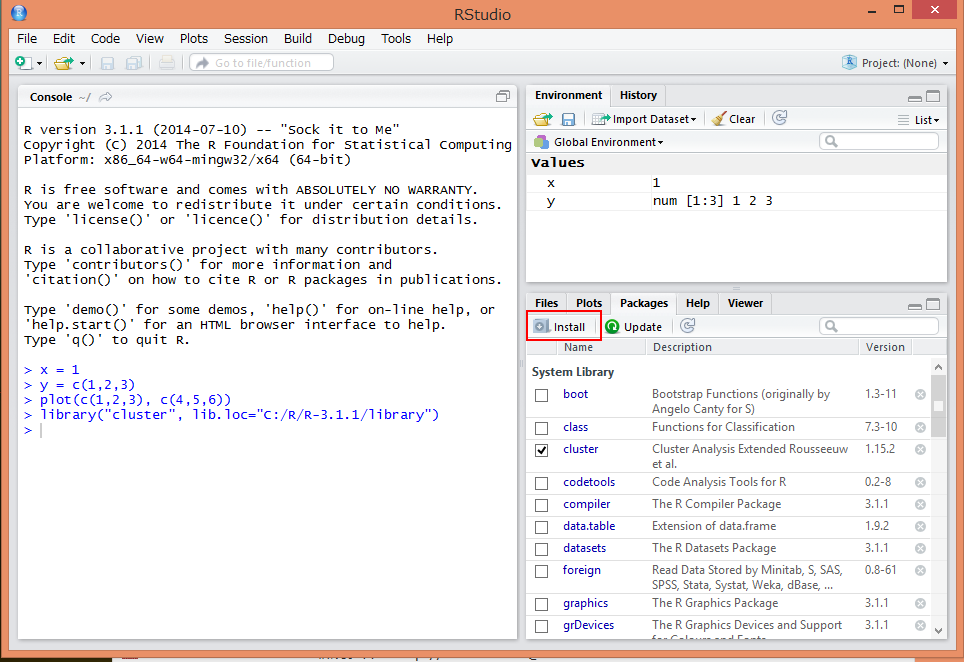Click the Print icon in the main toolbar
Viewport: 964px width, 662px height.
click(167, 63)
